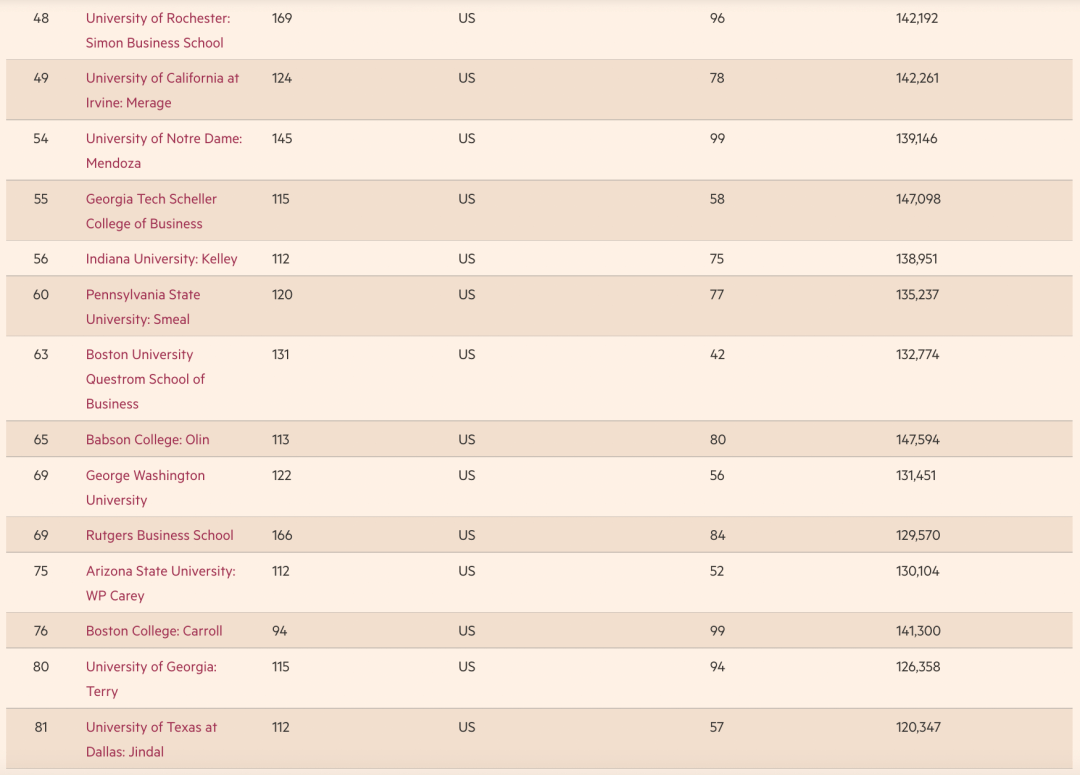Select salary value 142,261 in Irvine row
Screen dimensions: 1080x775
[x=917, y=79]
